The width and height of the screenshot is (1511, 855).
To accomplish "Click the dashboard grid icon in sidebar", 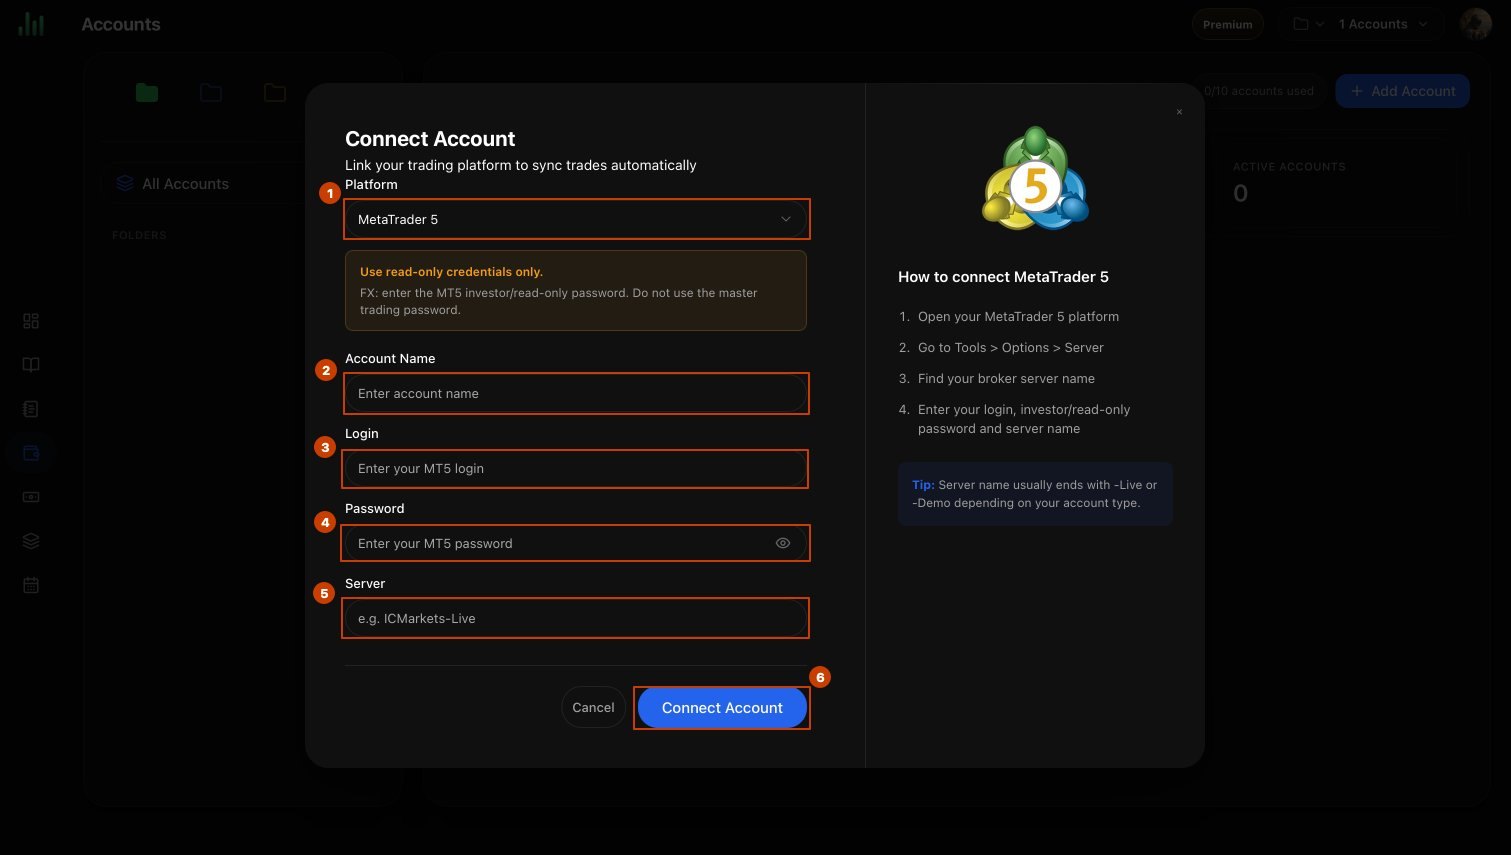I will pyautogui.click(x=31, y=321).
